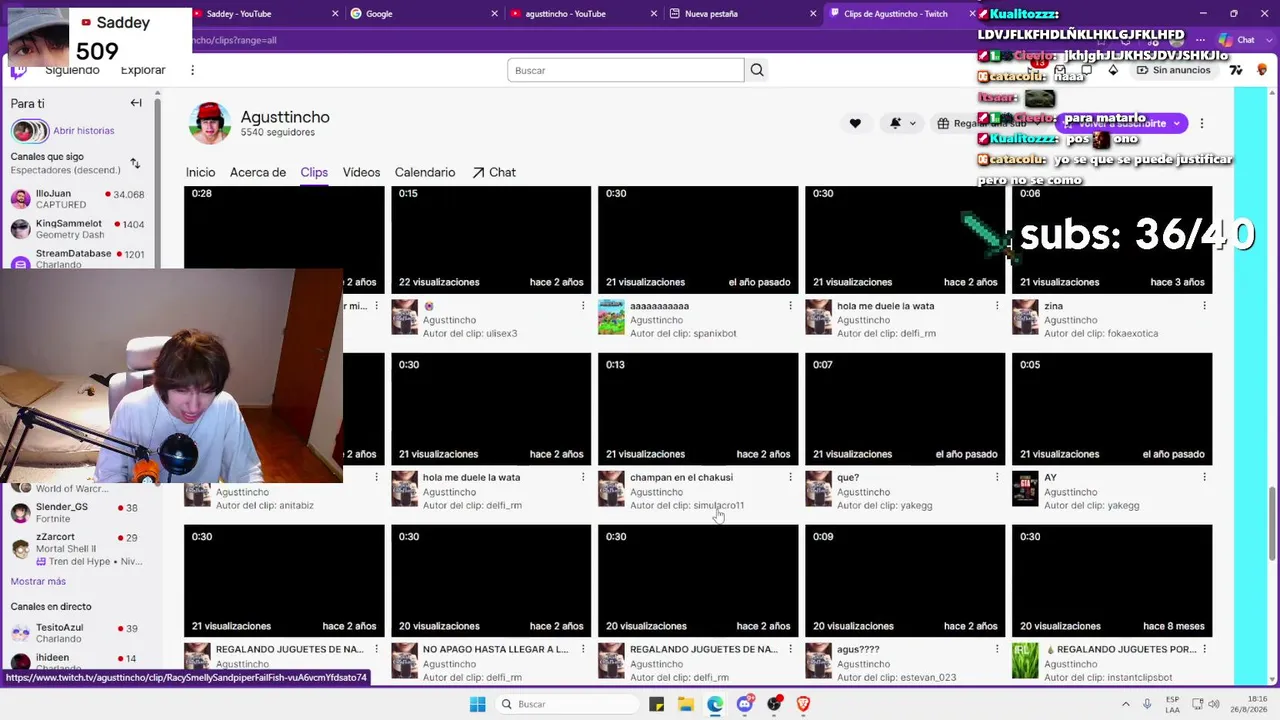Open Discord from the taskbar
This screenshot has height=720, width=1280.
745,704
